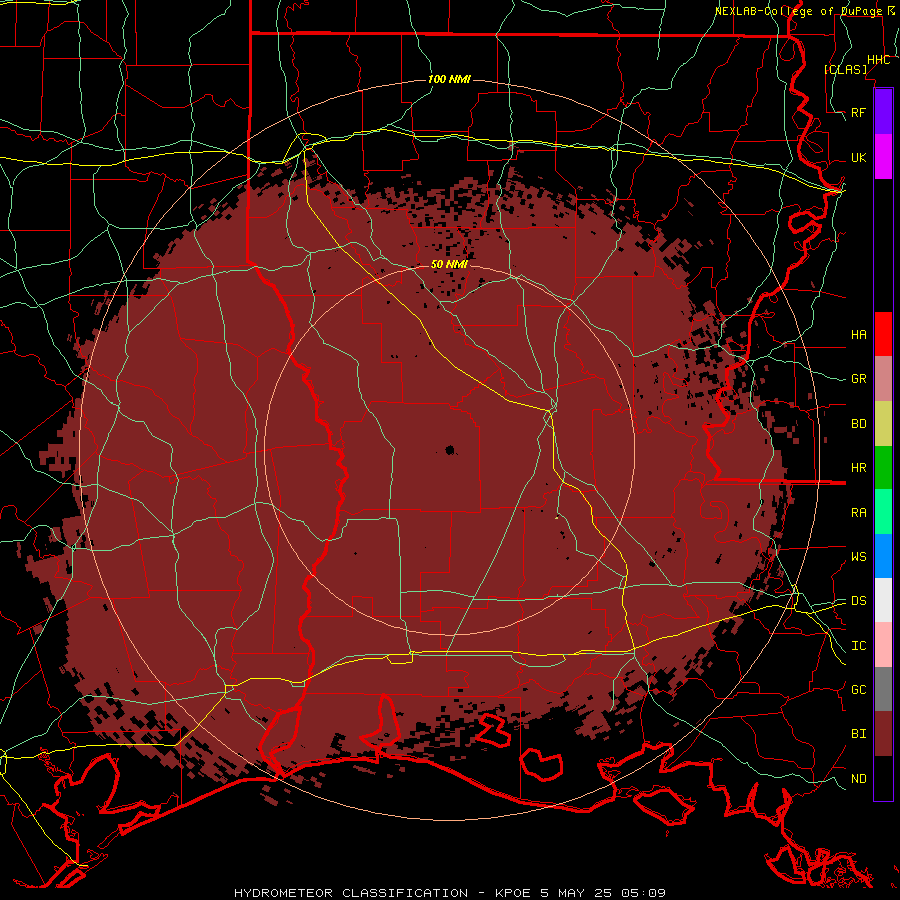Click the mint green RA legend swatch

883,512
